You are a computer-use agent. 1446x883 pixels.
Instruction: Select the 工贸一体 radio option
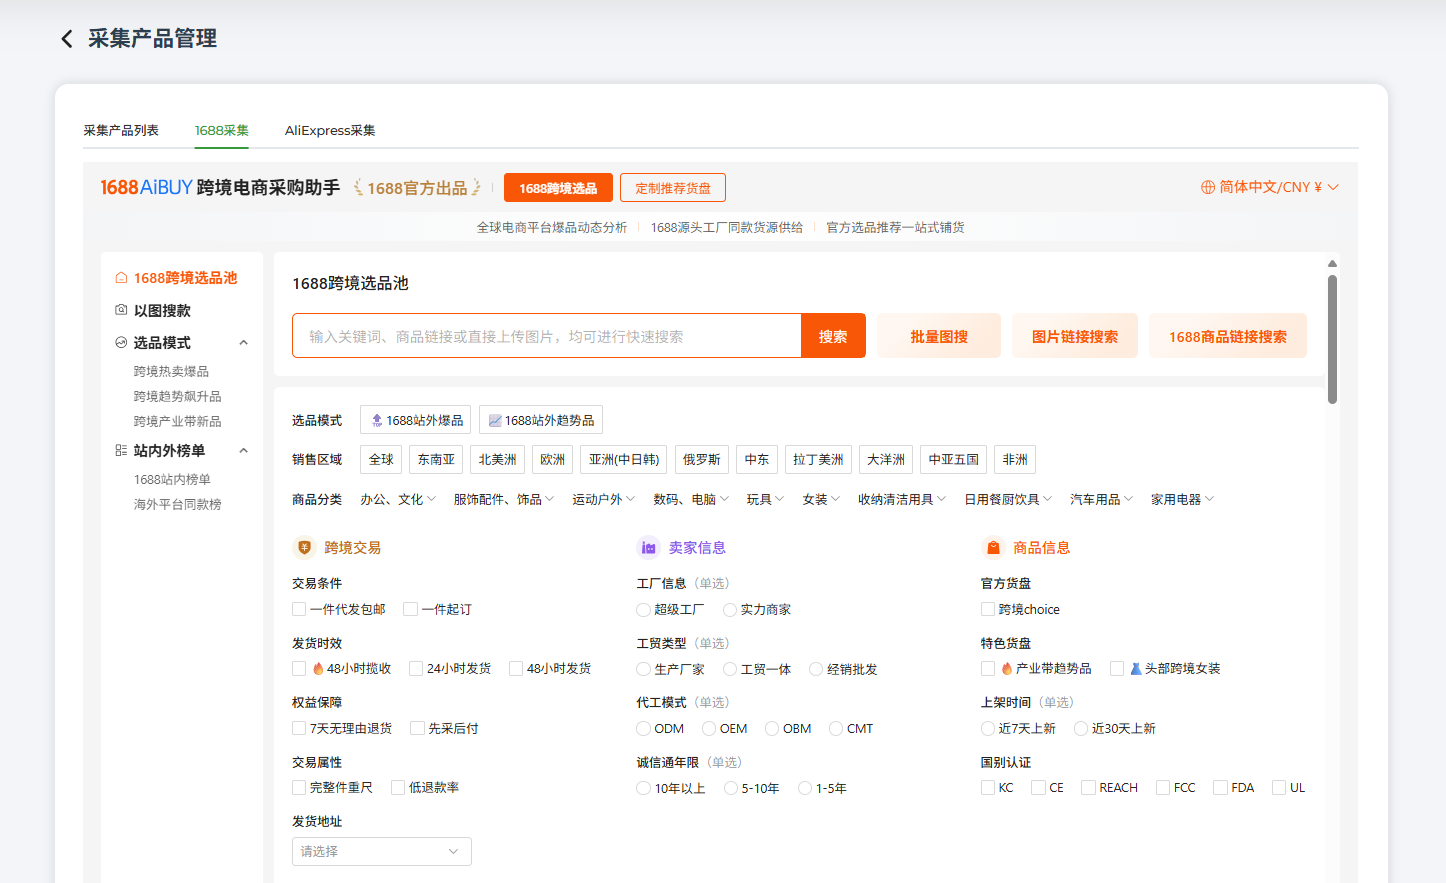coord(730,669)
